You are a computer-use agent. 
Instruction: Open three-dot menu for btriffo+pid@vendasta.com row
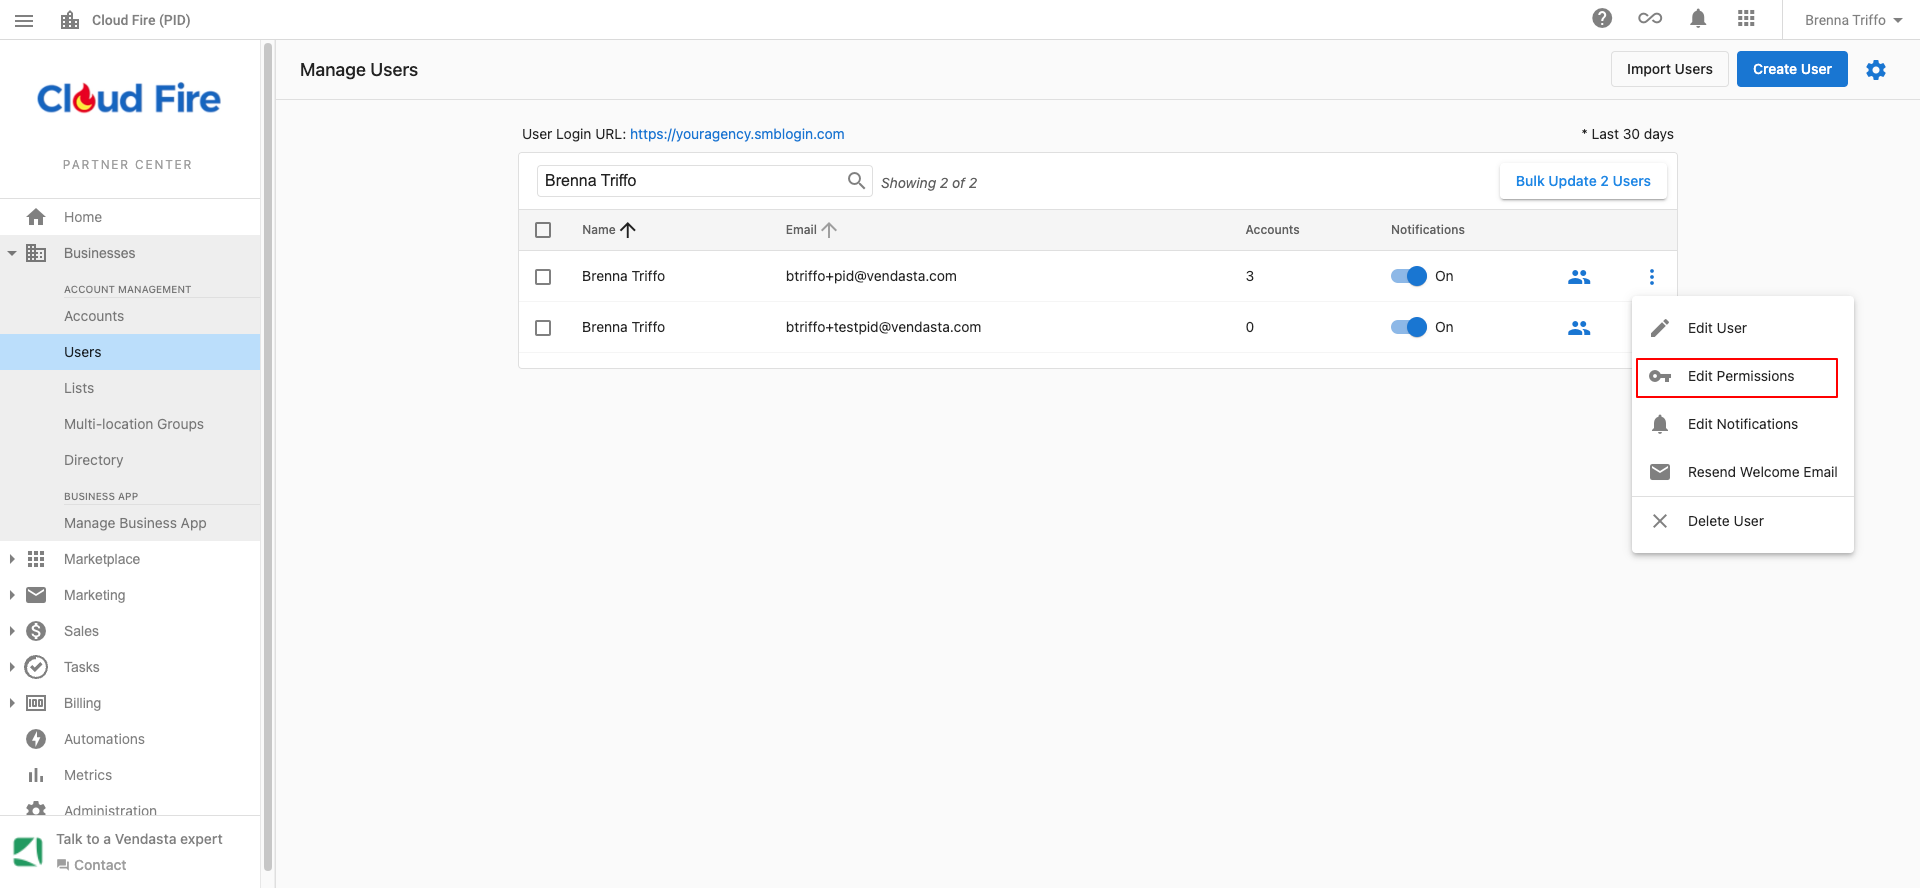[1652, 277]
